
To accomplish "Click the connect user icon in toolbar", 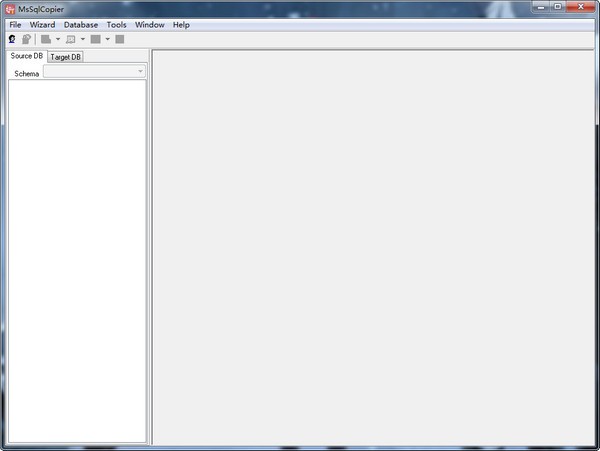I will click(x=12, y=39).
